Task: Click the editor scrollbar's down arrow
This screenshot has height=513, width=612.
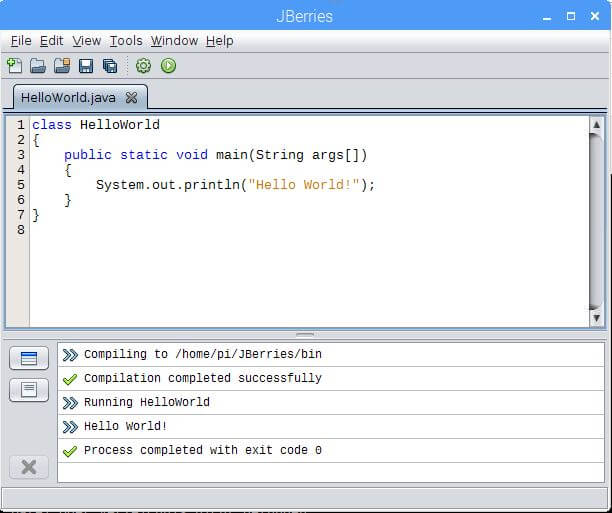Action: pos(596,318)
